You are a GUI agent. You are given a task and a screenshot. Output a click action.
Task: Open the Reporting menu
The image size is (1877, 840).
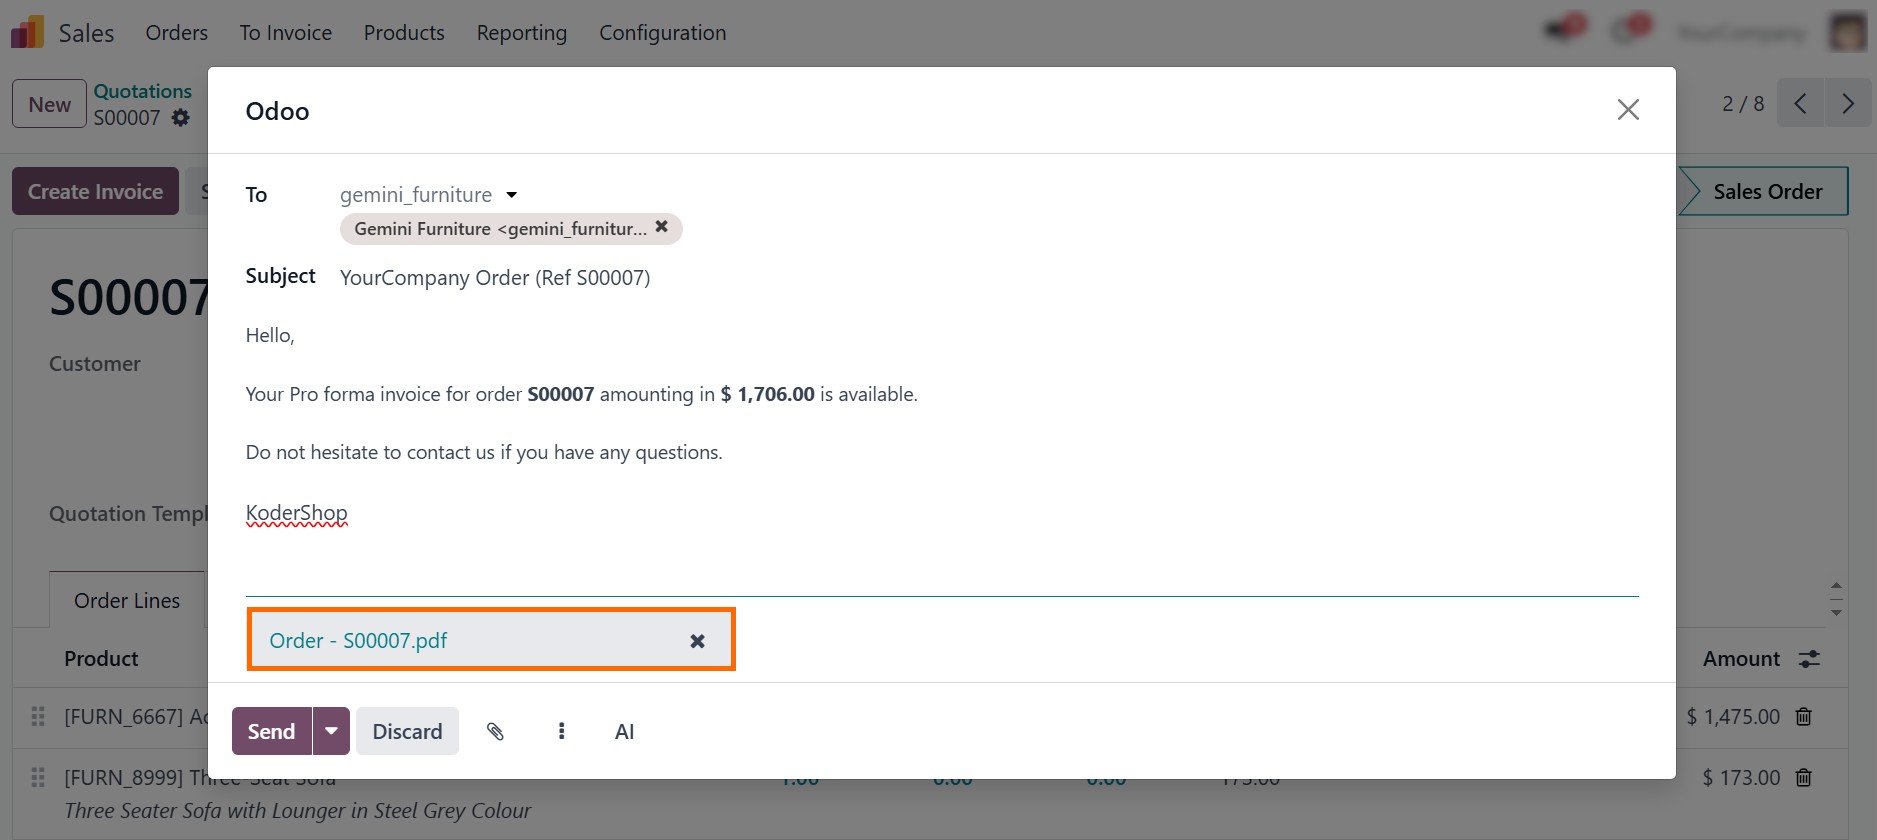[522, 33]
